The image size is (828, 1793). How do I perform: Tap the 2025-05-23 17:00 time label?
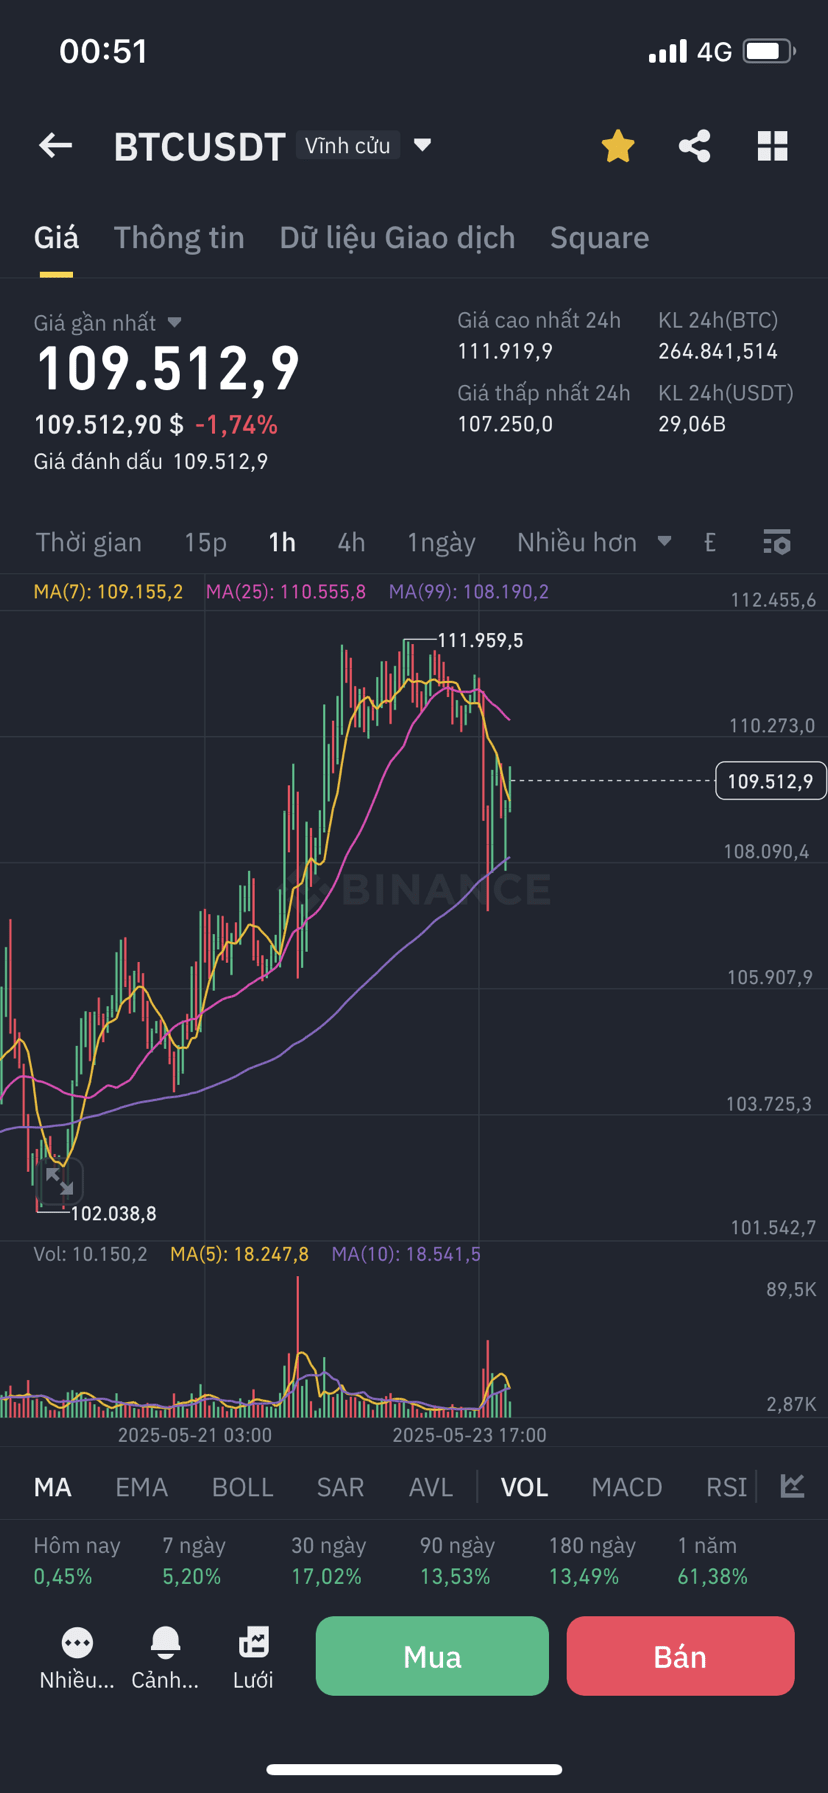[469, 1435]
